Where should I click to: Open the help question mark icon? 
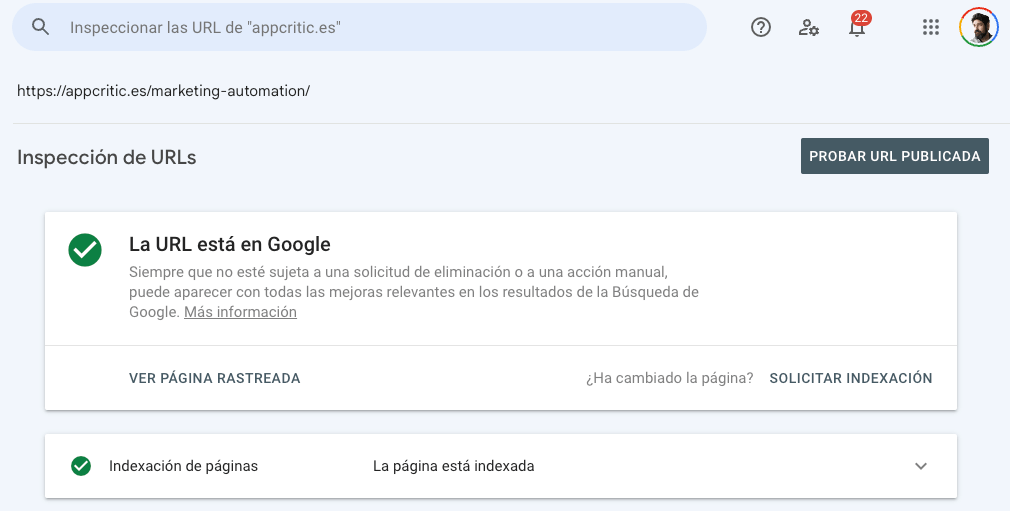point(761,27)
